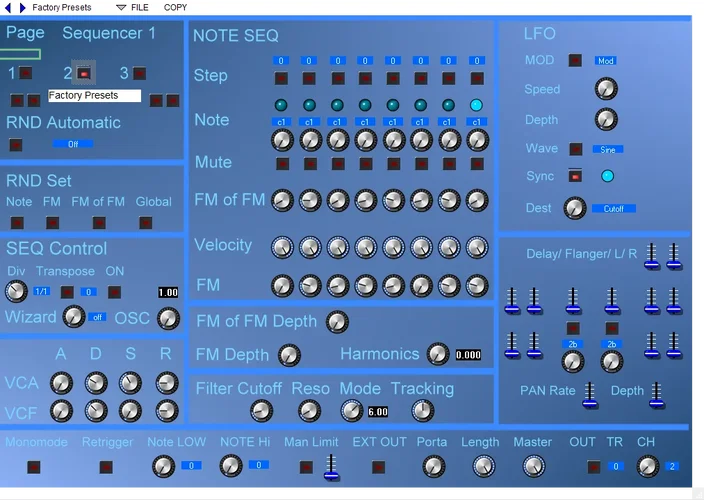The image size is (704, 500).
Task: Toggle the Monomode switch
Action: point(34,466)
